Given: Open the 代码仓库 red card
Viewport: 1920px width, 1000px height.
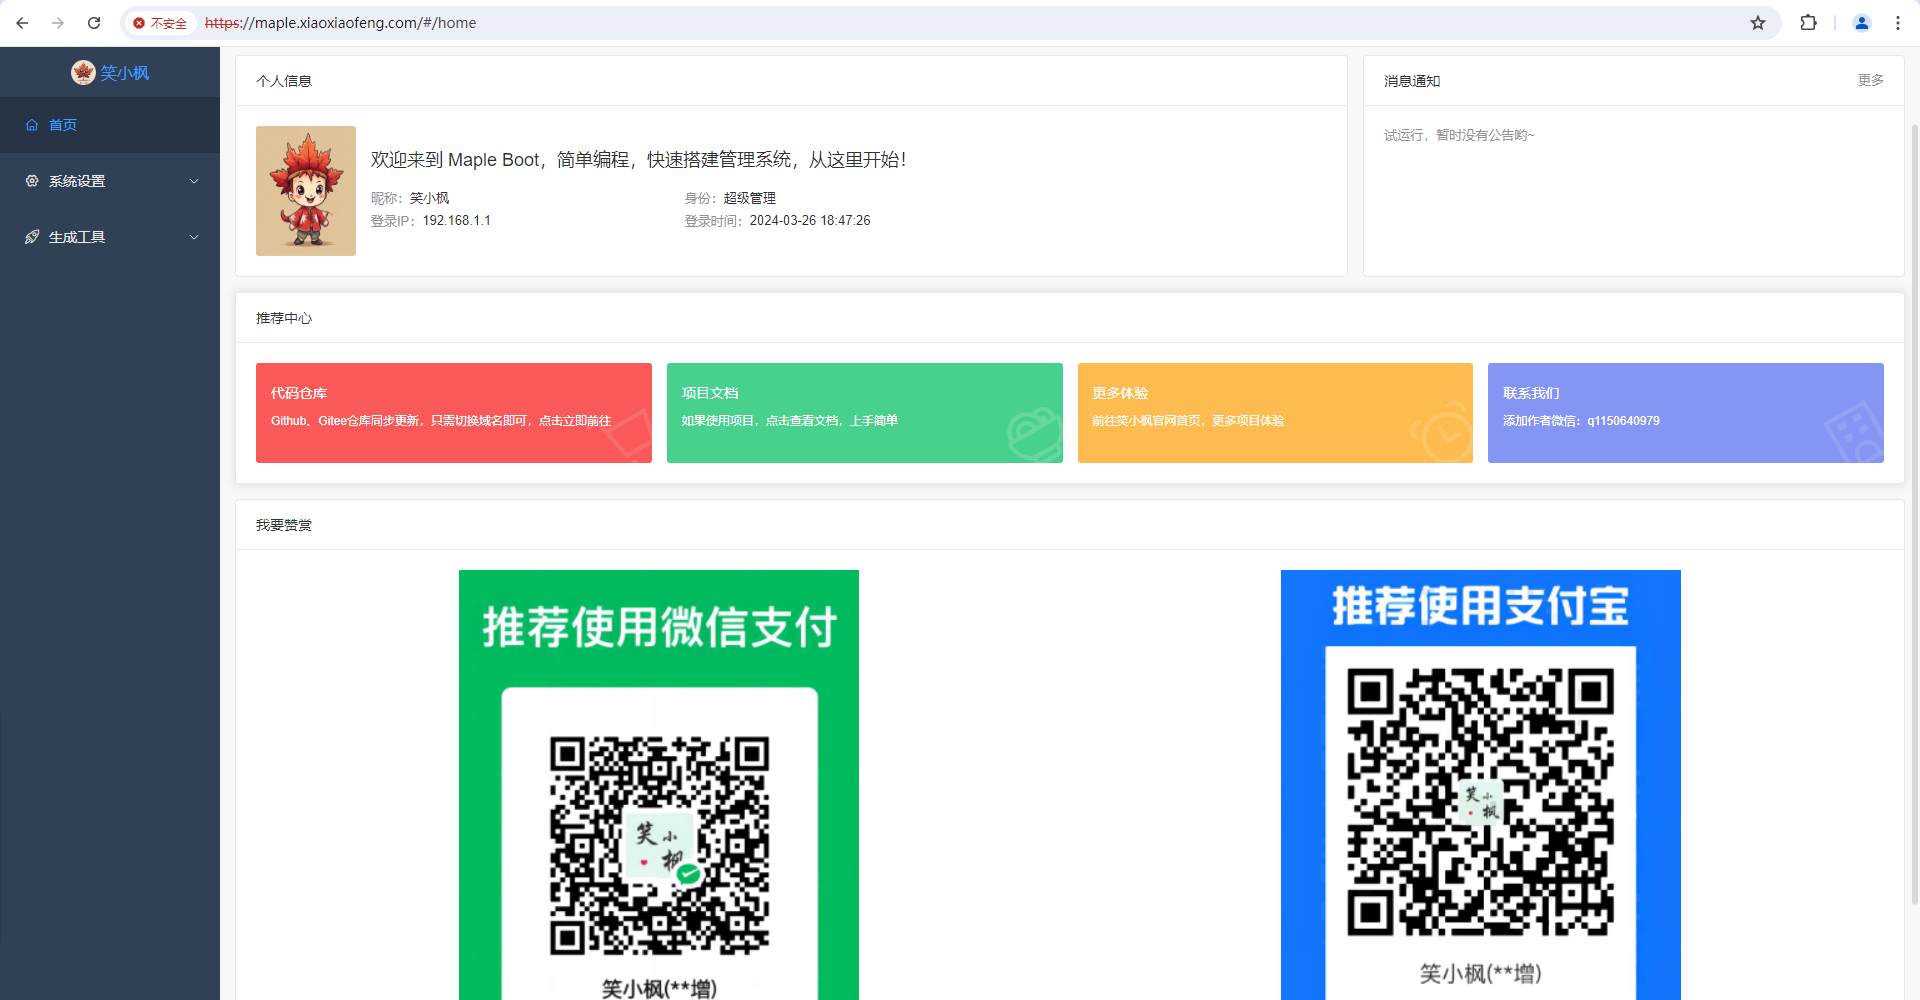Looking at the screenshot, I should [454, 413].
